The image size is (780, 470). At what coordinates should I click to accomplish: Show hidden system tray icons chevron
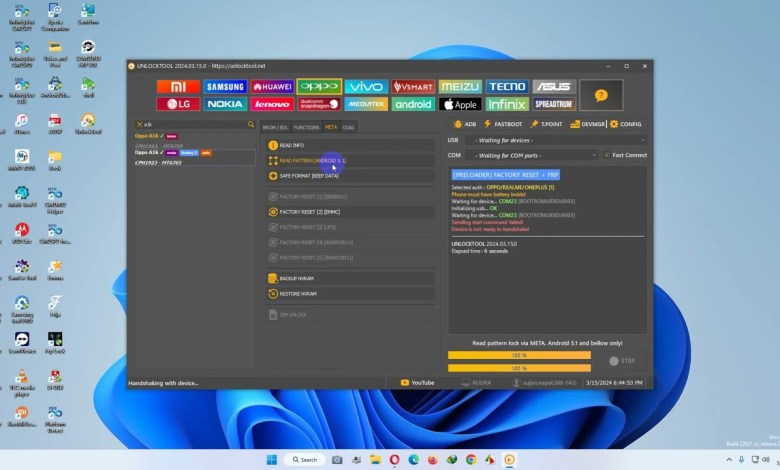[729, 460]
